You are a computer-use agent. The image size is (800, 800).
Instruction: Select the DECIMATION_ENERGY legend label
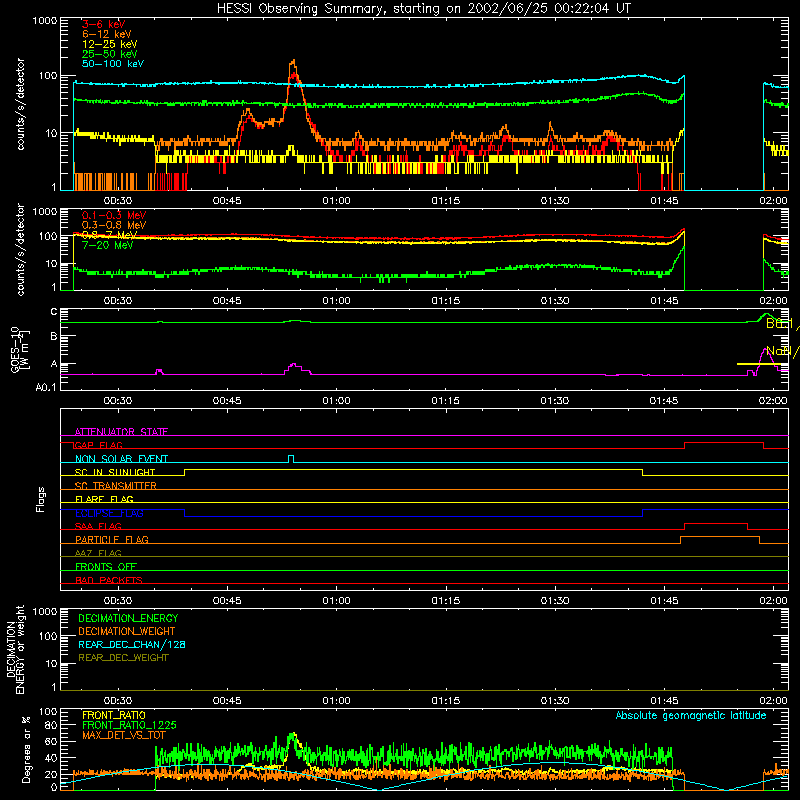[128, 618]
